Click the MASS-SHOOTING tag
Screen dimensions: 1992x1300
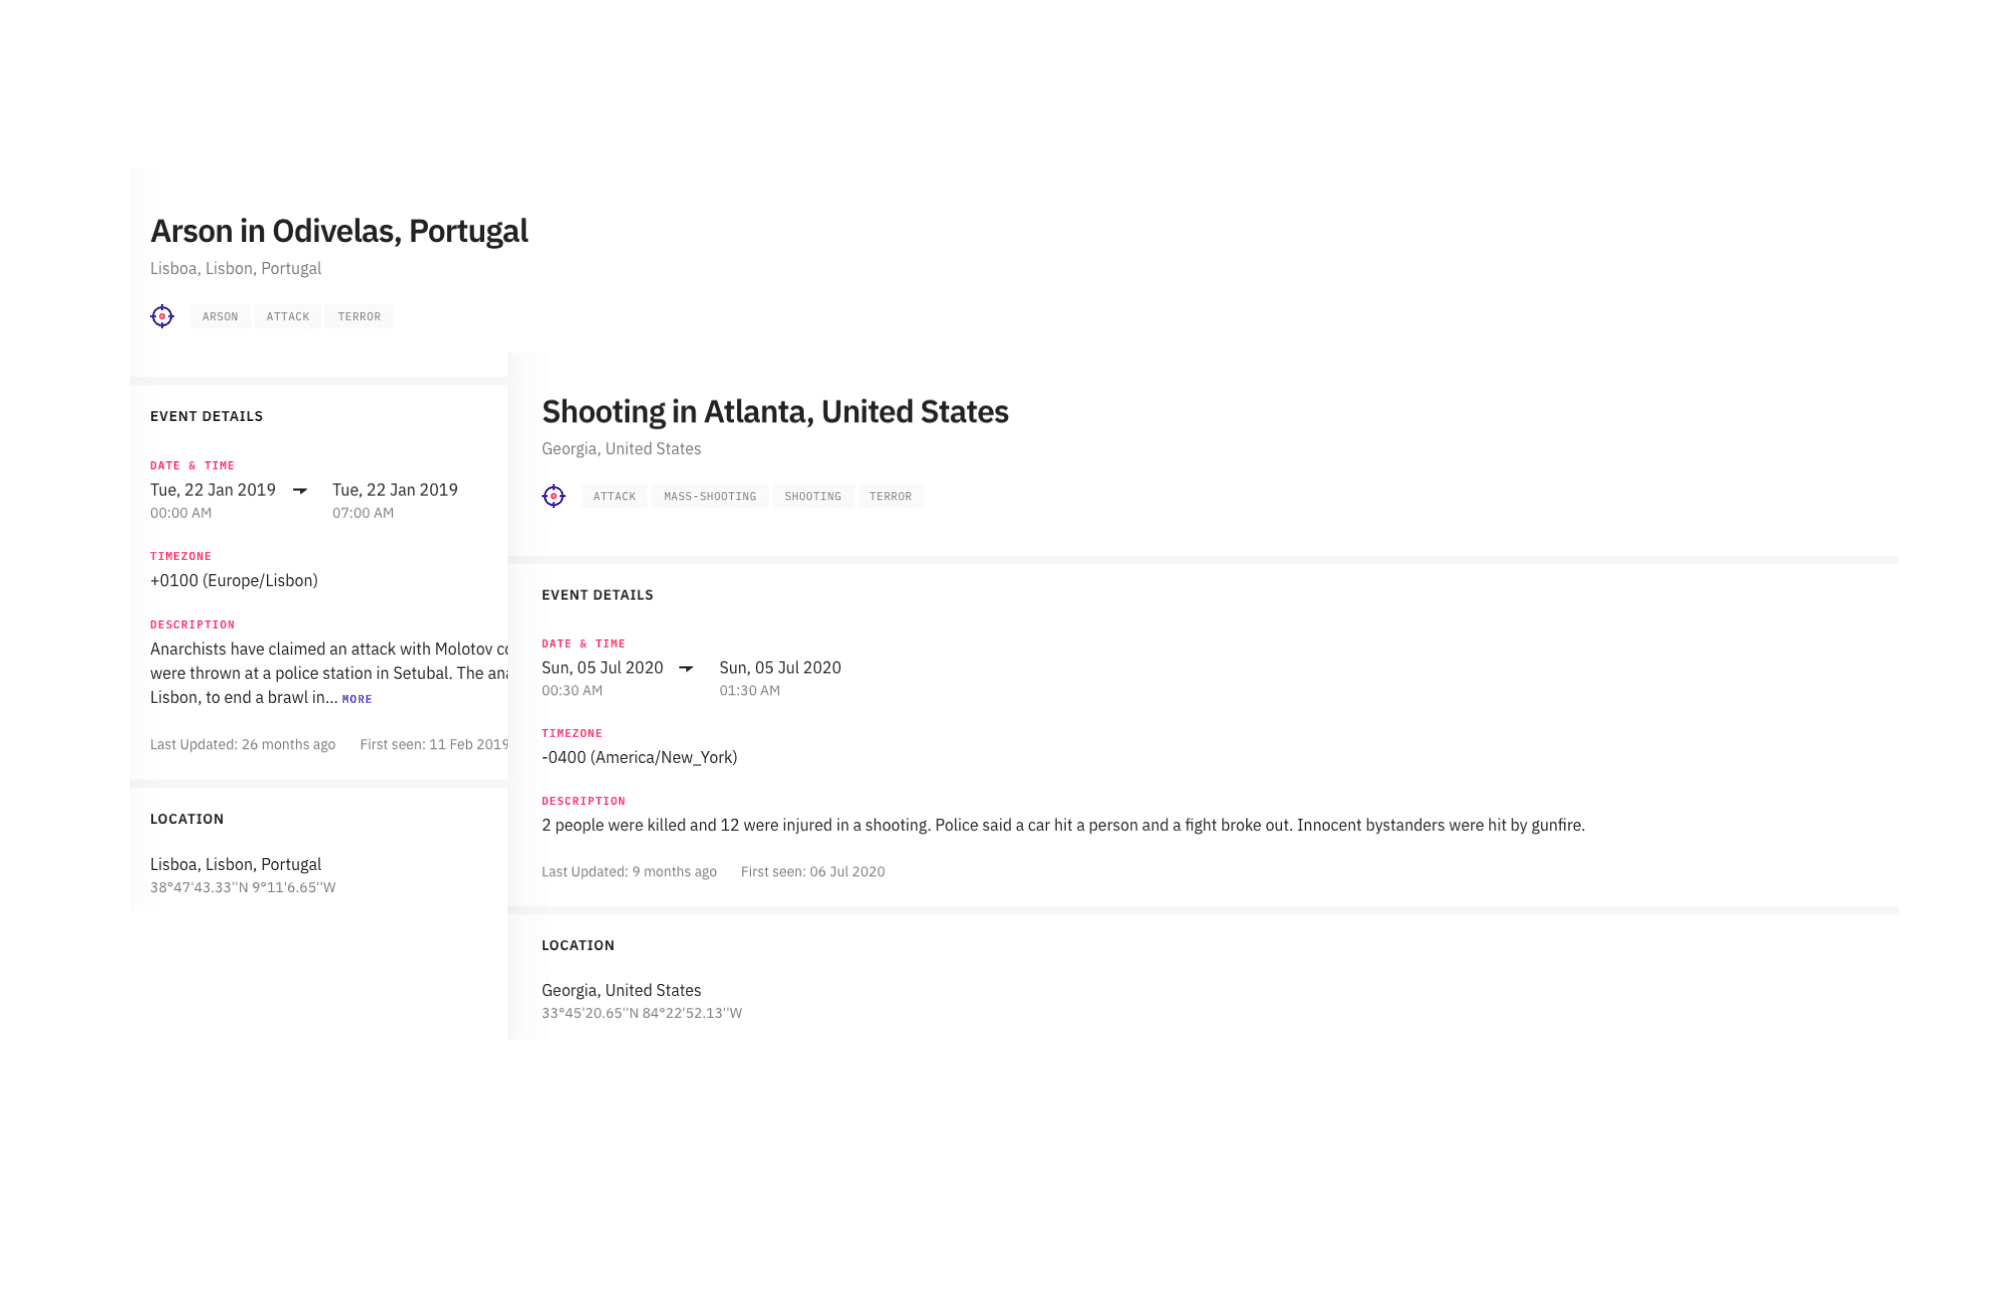709,496
